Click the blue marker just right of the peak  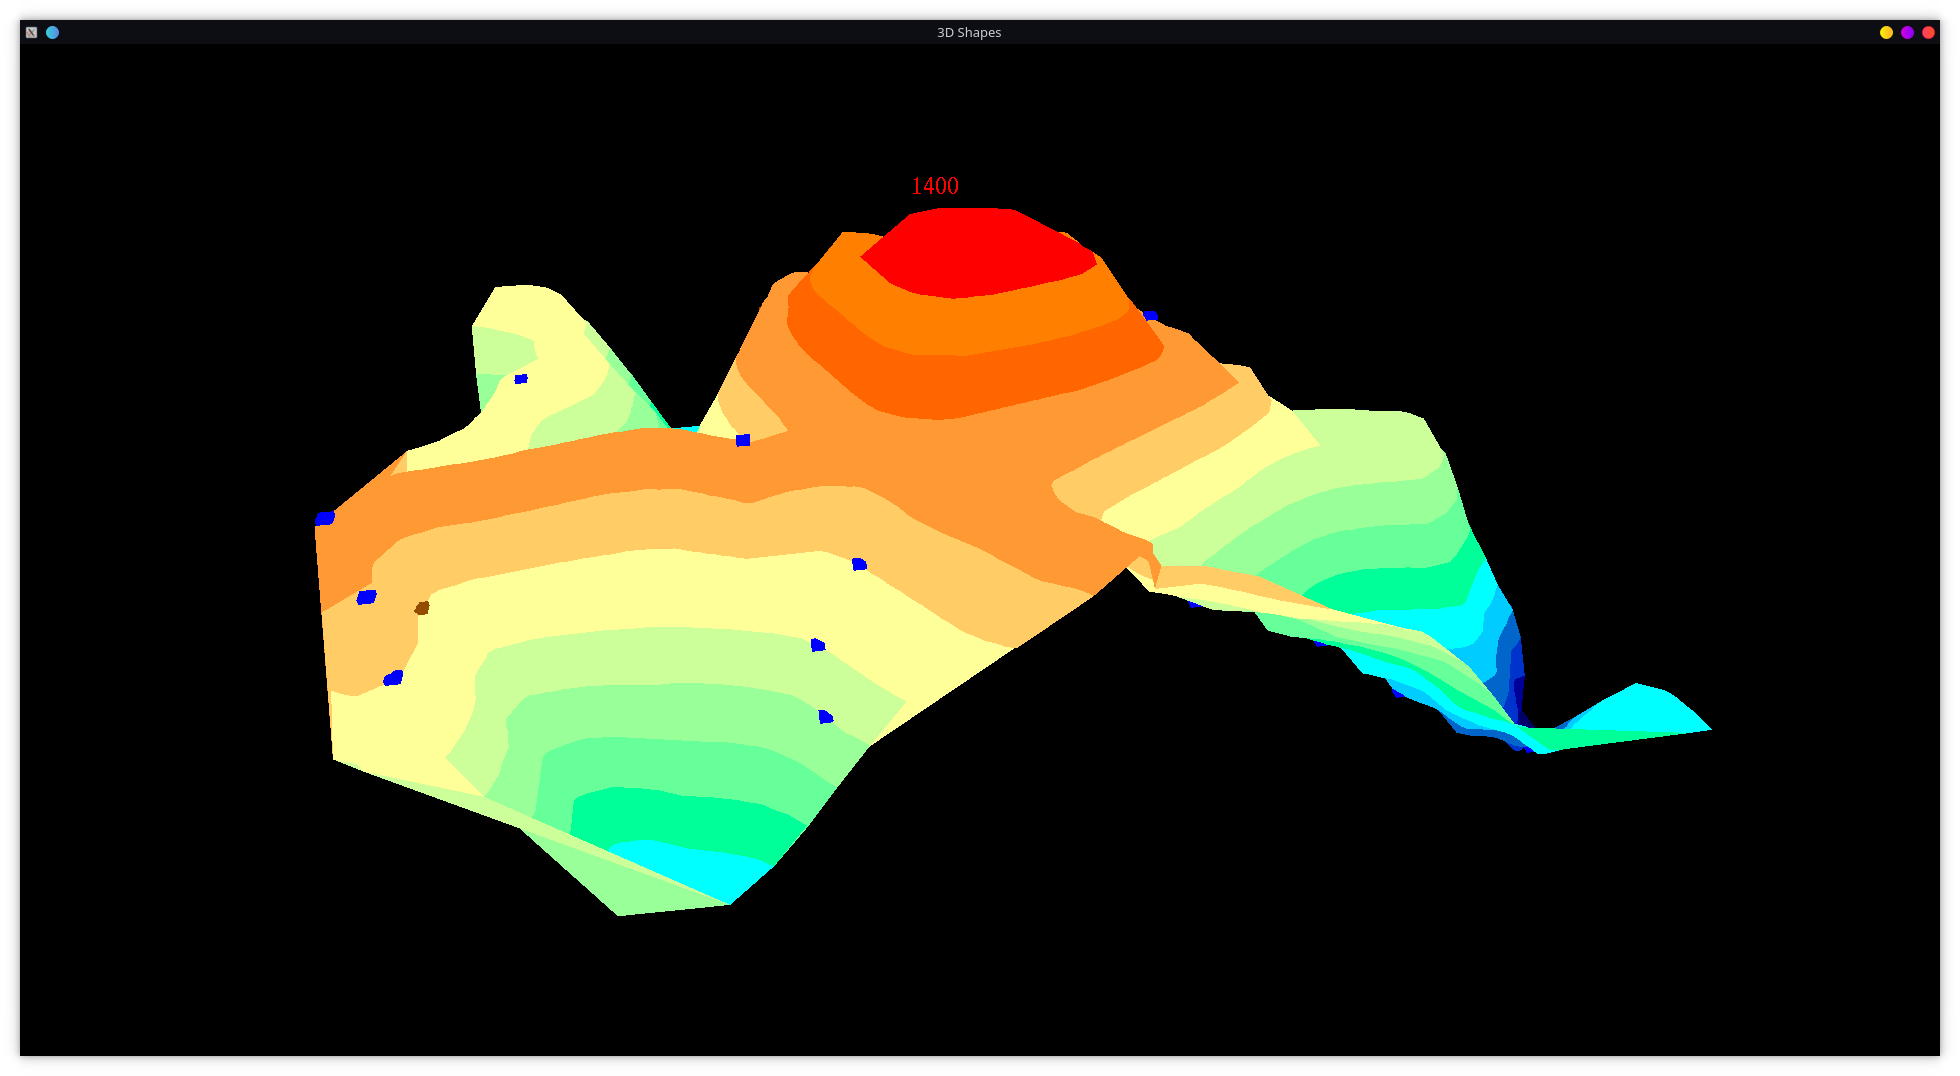tap(1150, 316)
